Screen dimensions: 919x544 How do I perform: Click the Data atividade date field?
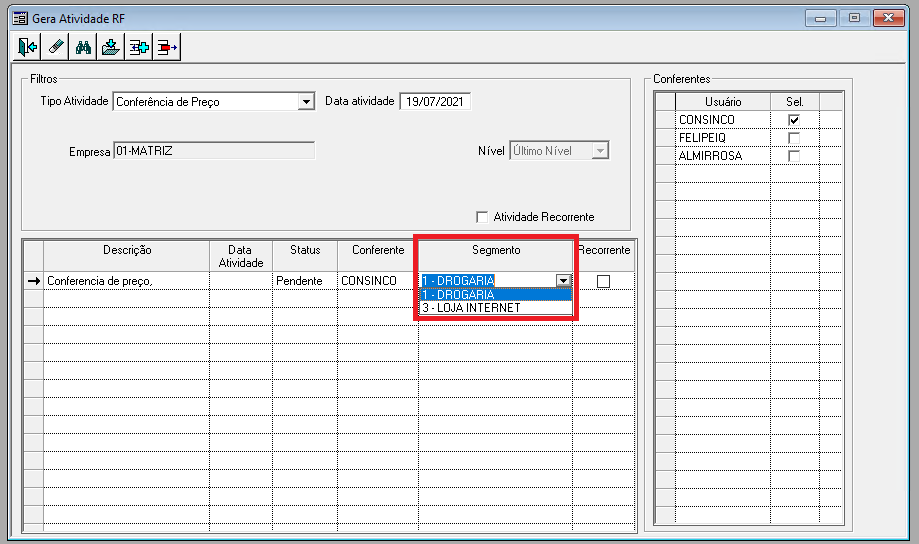[435, 101]
